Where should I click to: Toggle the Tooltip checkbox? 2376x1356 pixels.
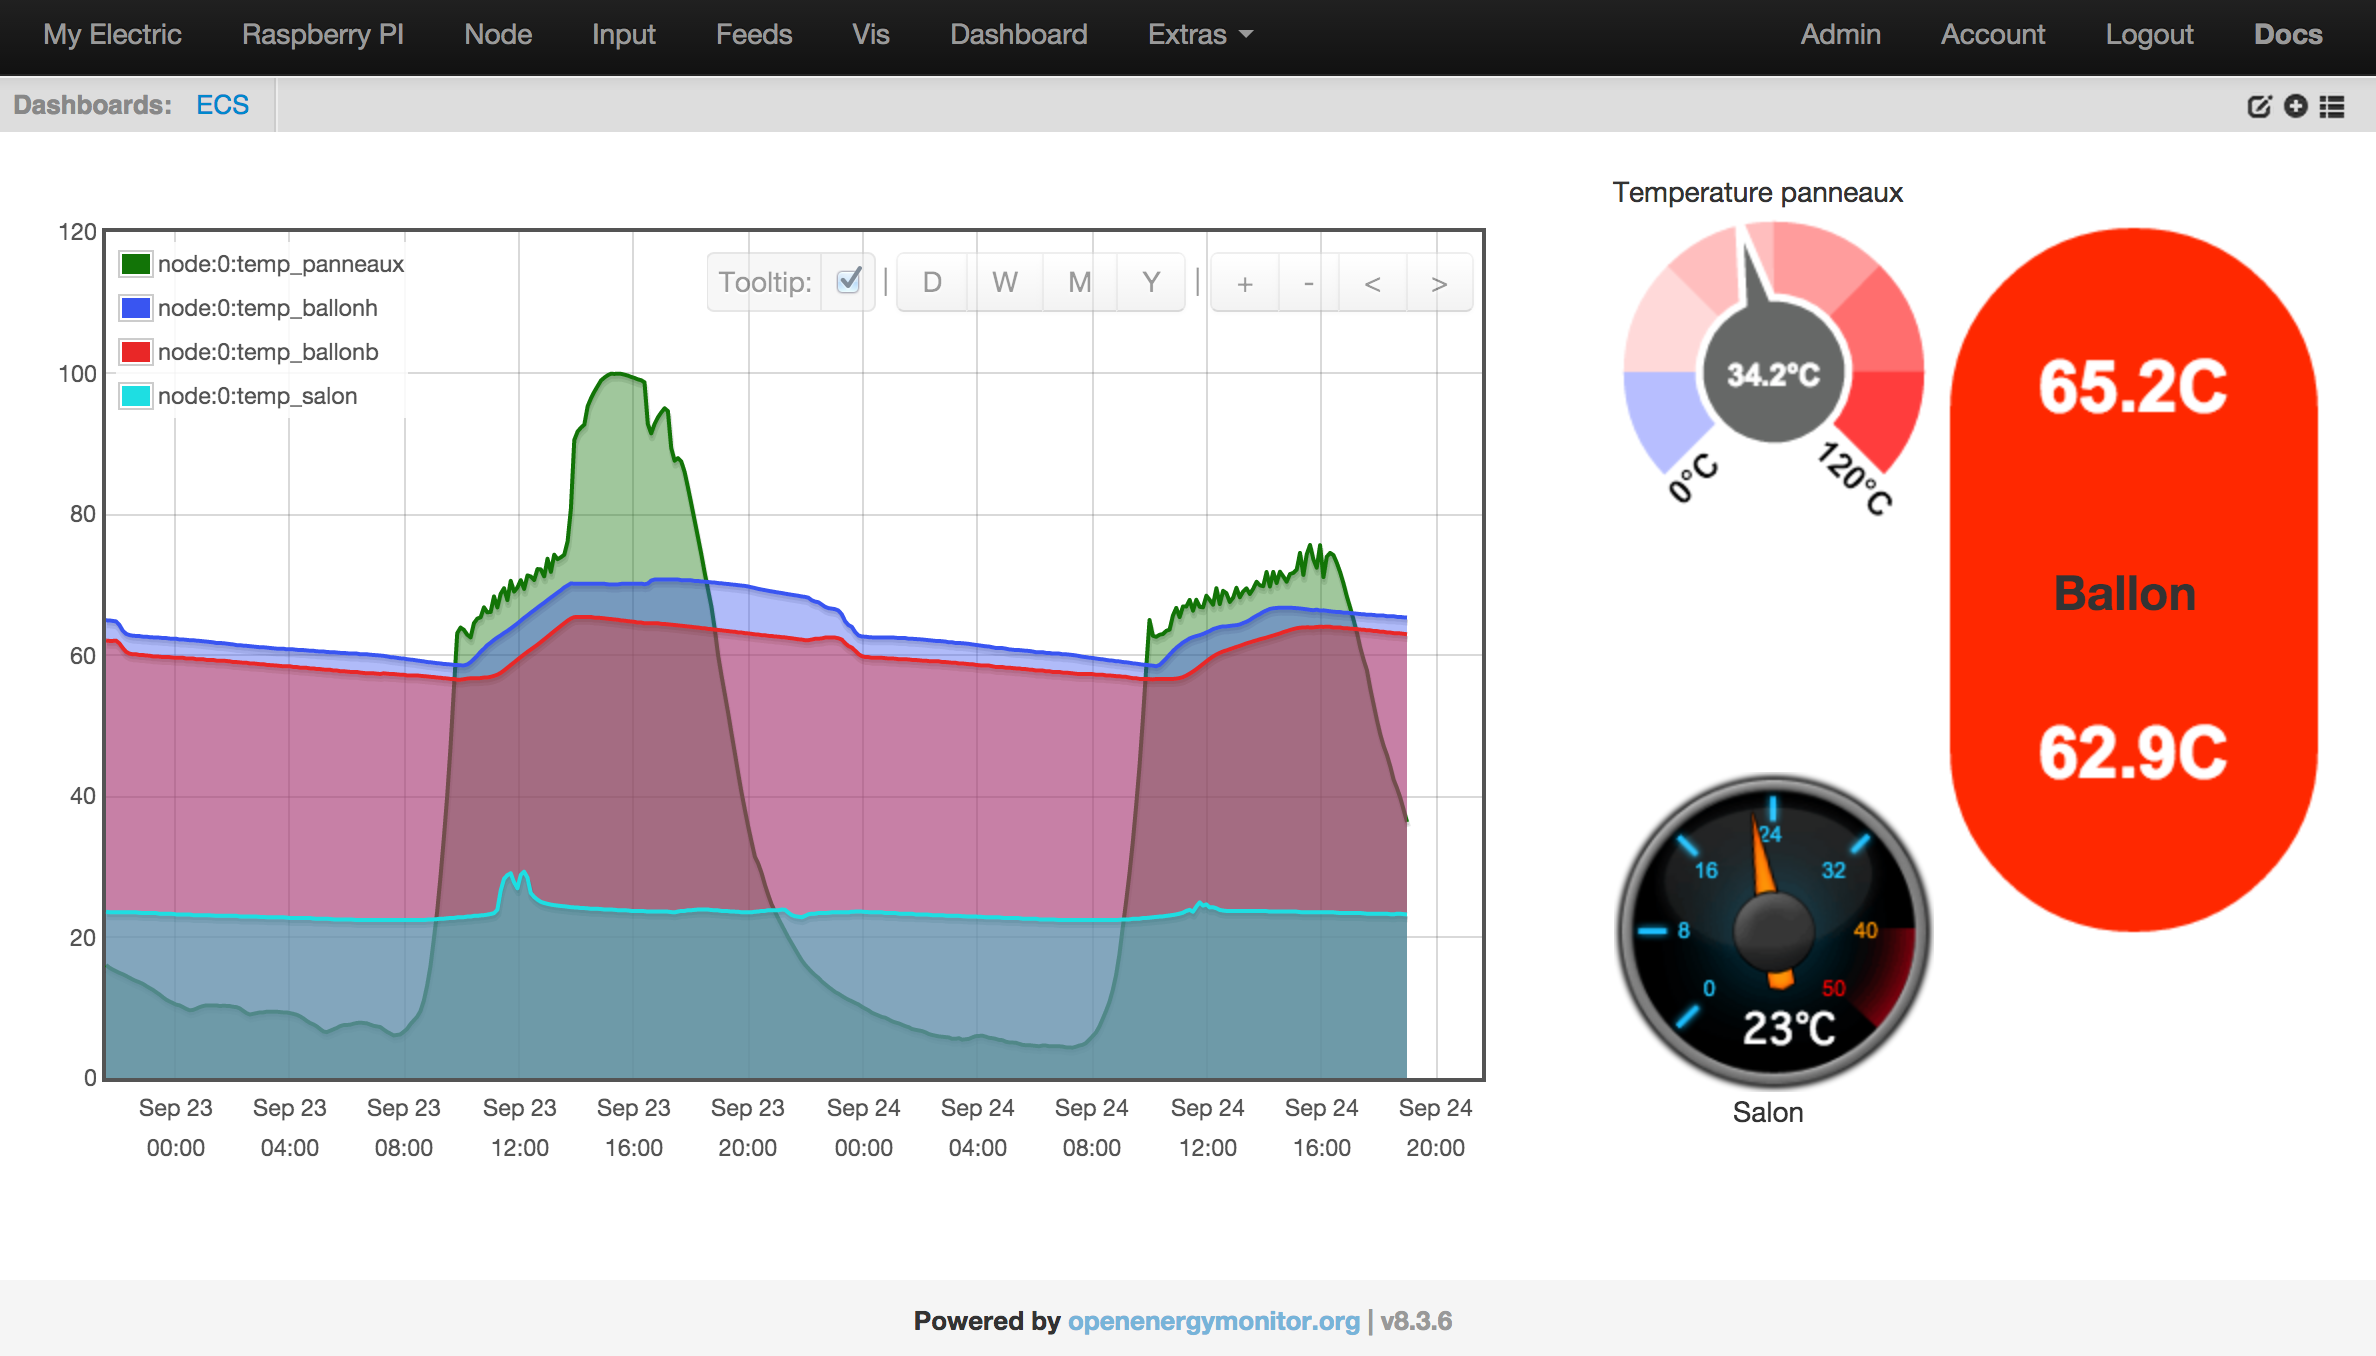848,281
